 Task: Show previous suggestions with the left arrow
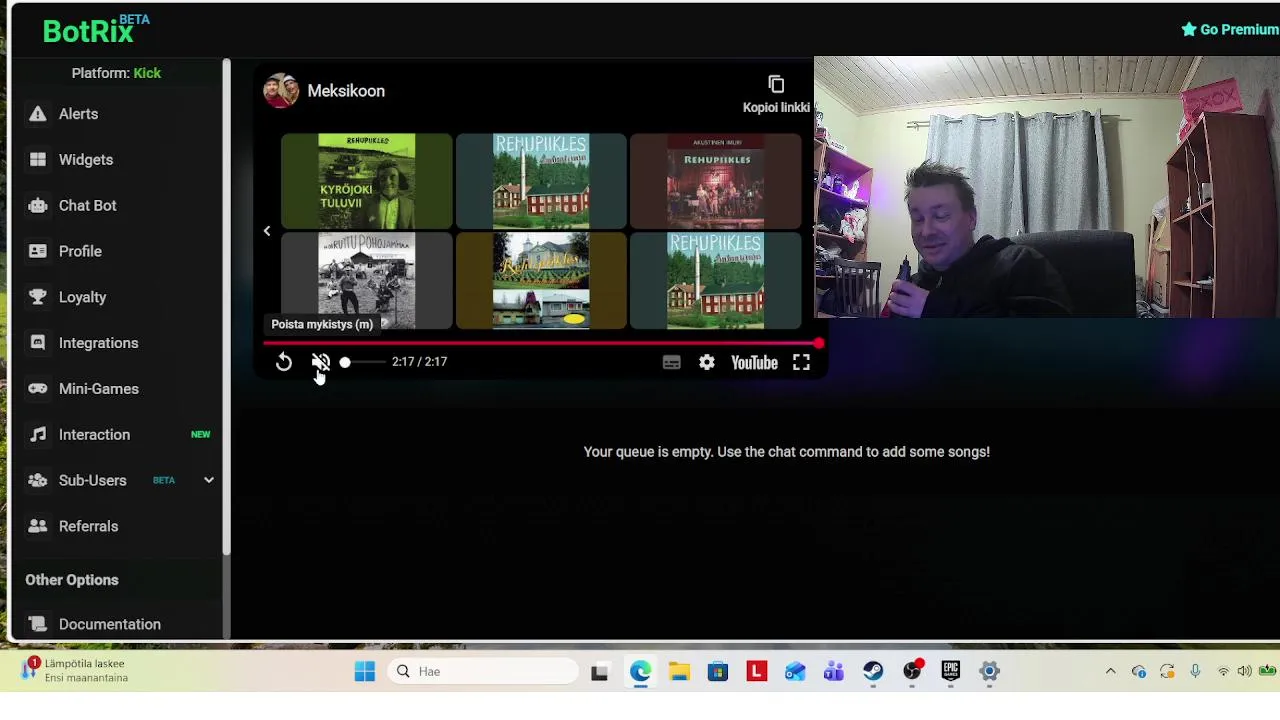click(267, 232)
